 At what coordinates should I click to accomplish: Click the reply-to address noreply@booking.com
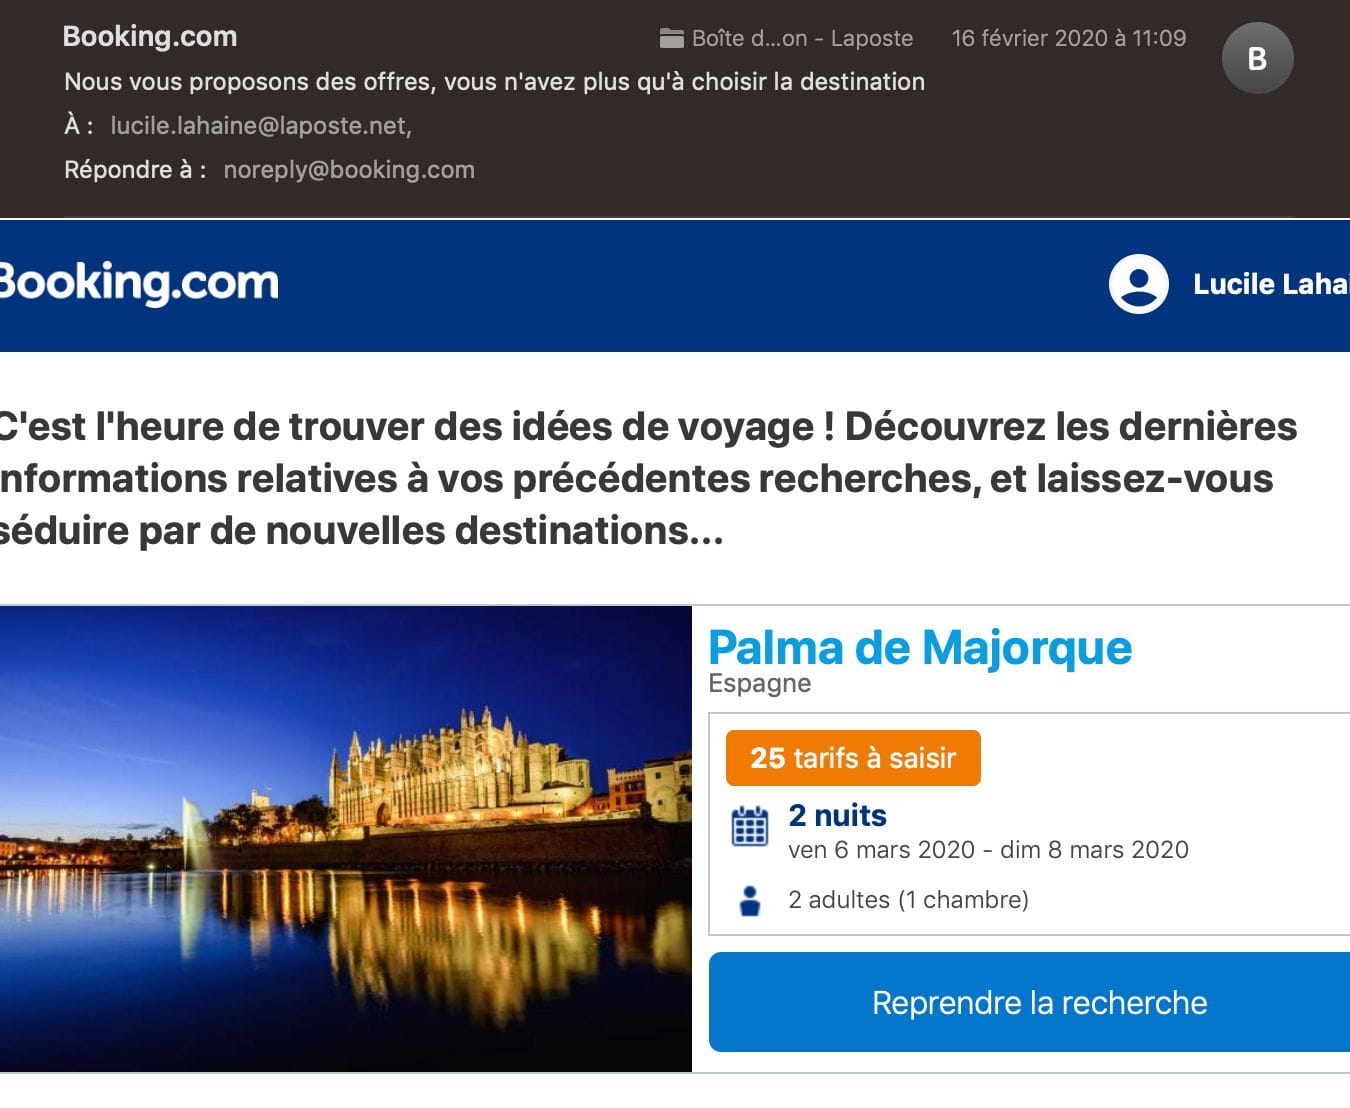tap(349, 170)
